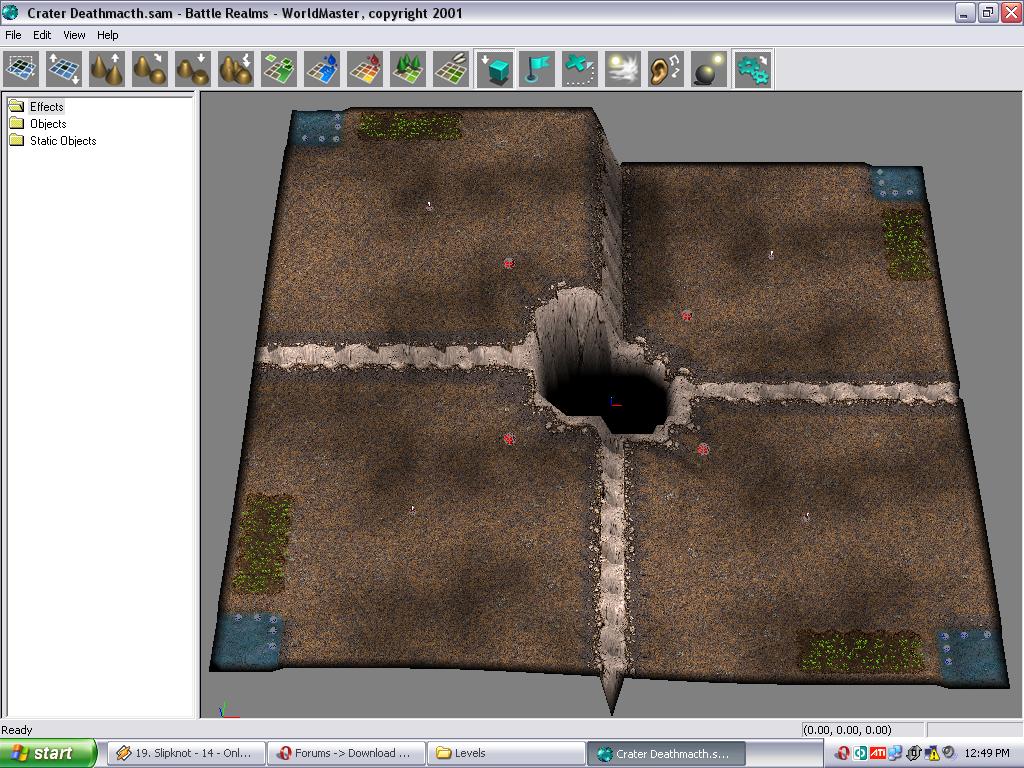Click the Opera tray icon
Screen dimensions: 1024x768
pos(843,753)
